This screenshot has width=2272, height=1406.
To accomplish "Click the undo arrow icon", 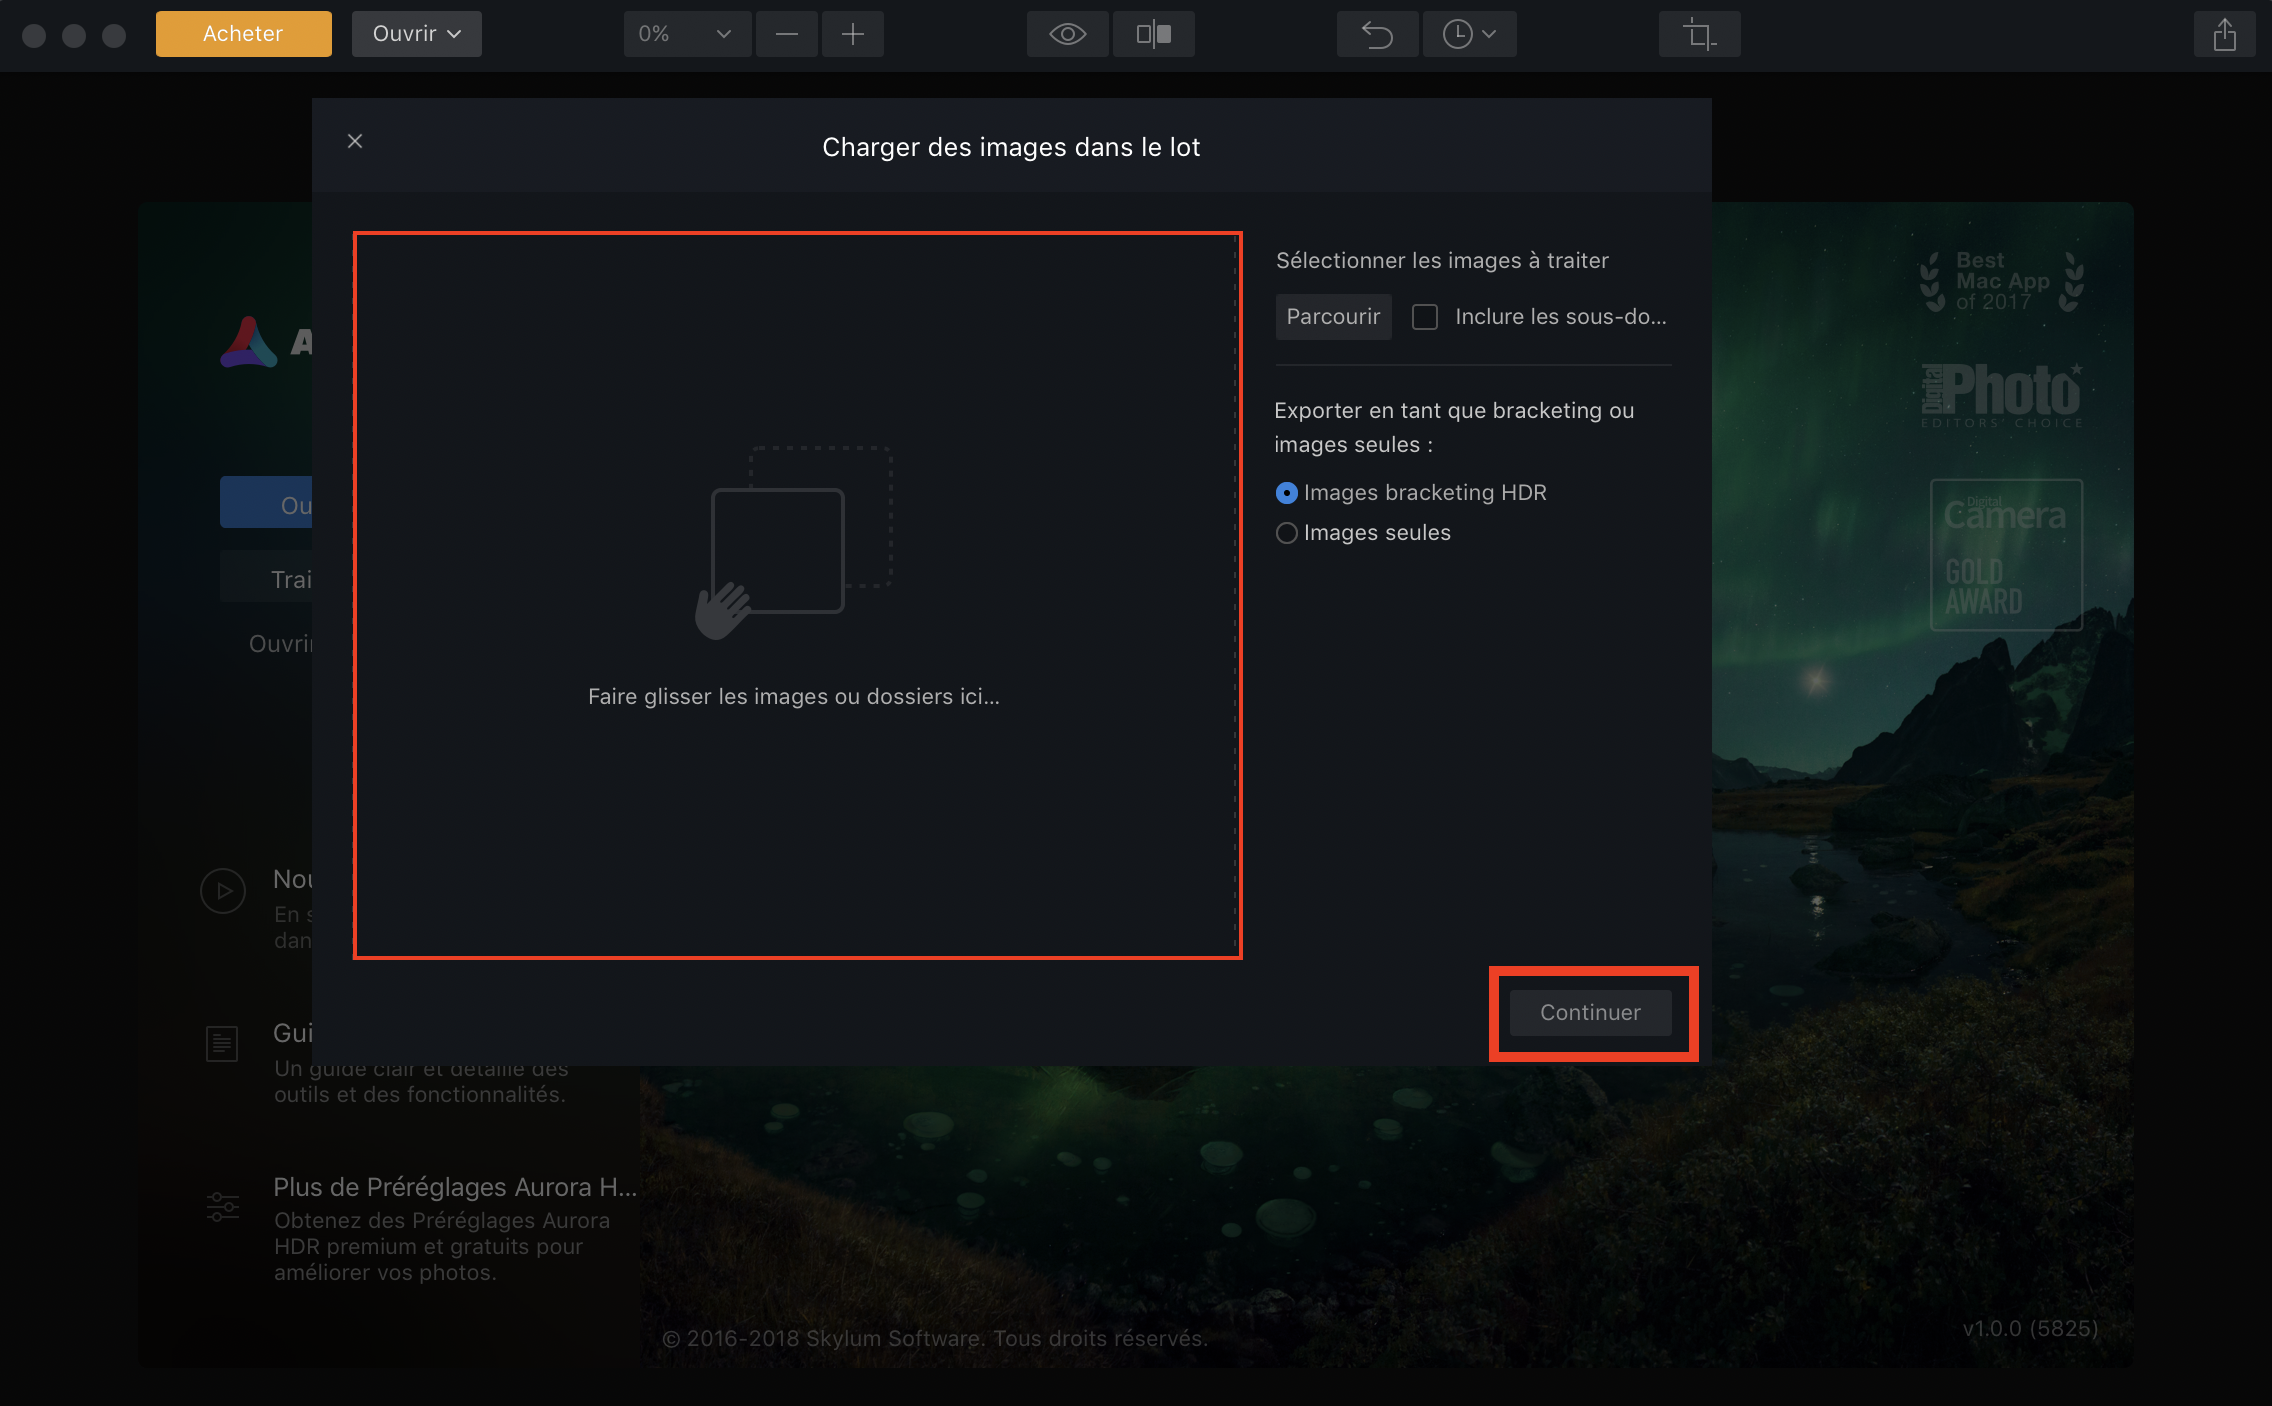I will (1377, 34).
